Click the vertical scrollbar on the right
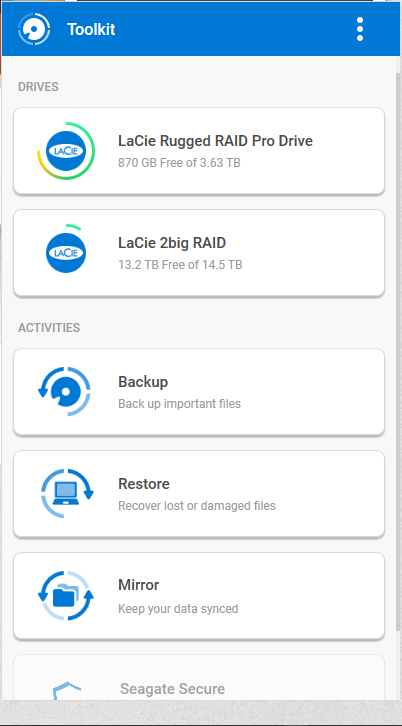Screen dimensions: 402x726 click(x=398, y=352)
